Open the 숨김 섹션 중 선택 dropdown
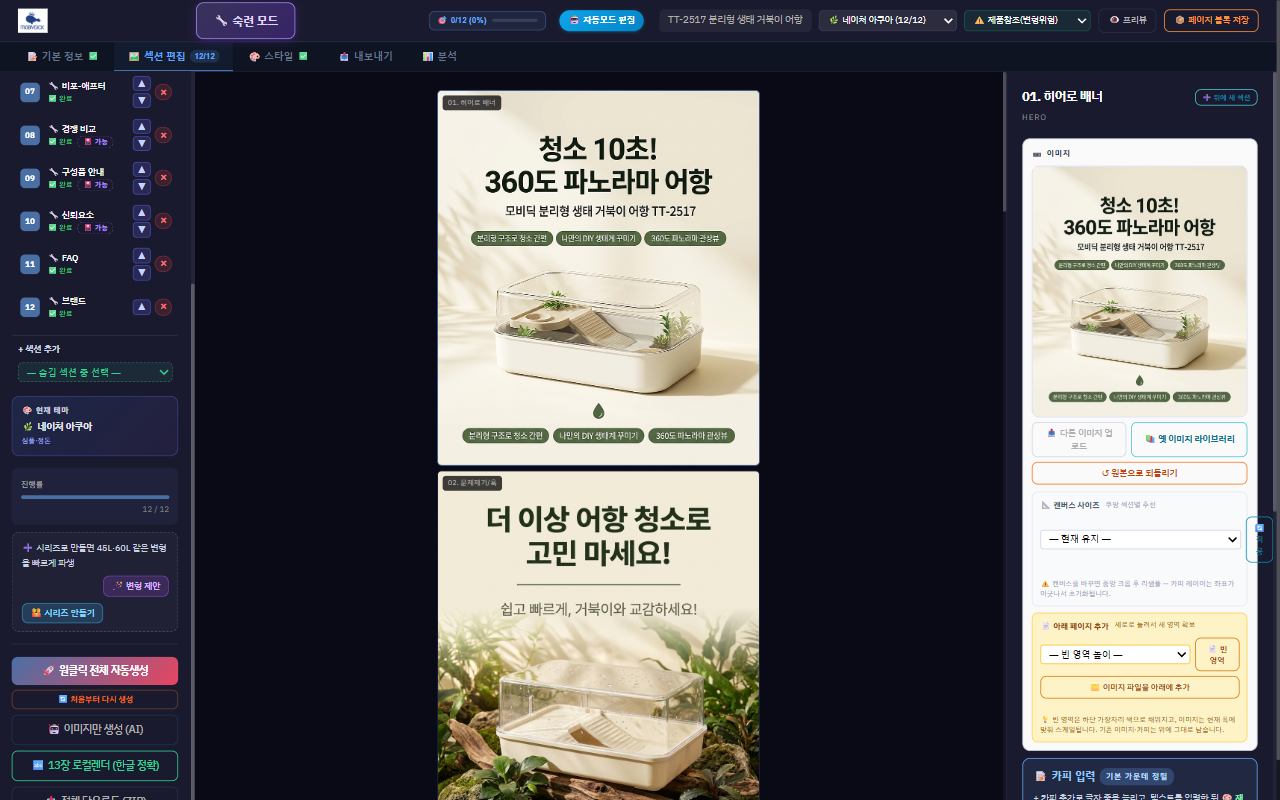The height and width of the screenshot is (800, 1280). [95, 372]
